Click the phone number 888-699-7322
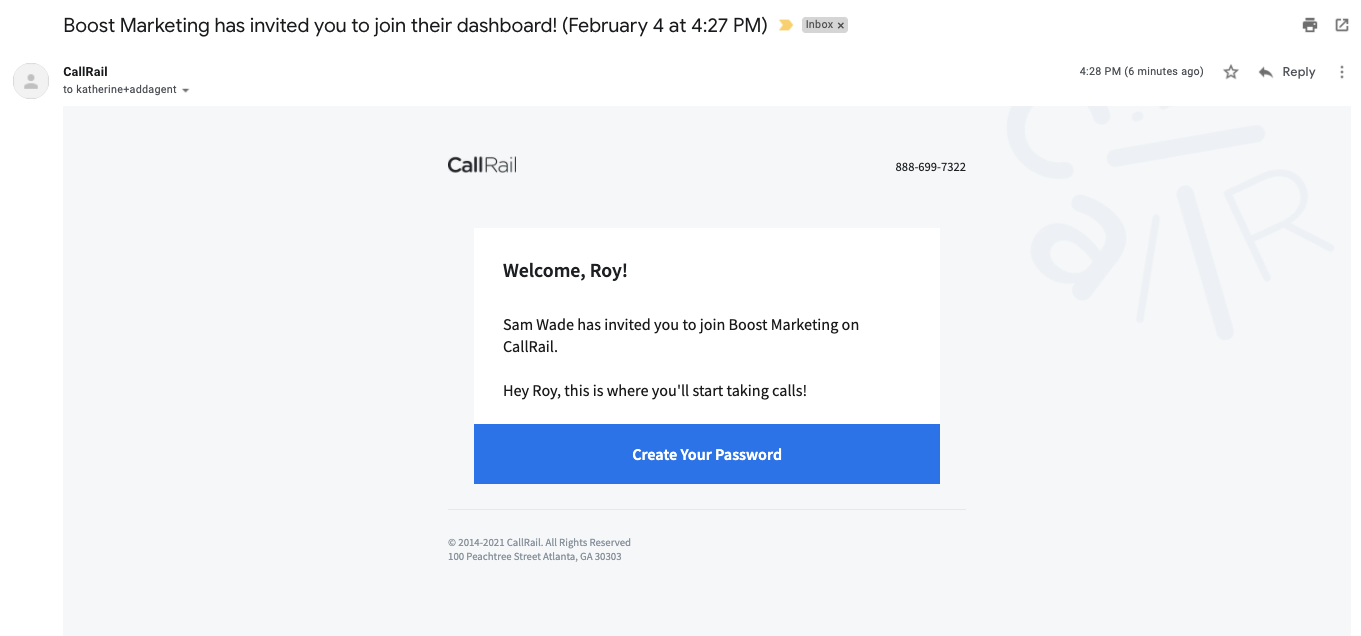 tap(930, 167)
